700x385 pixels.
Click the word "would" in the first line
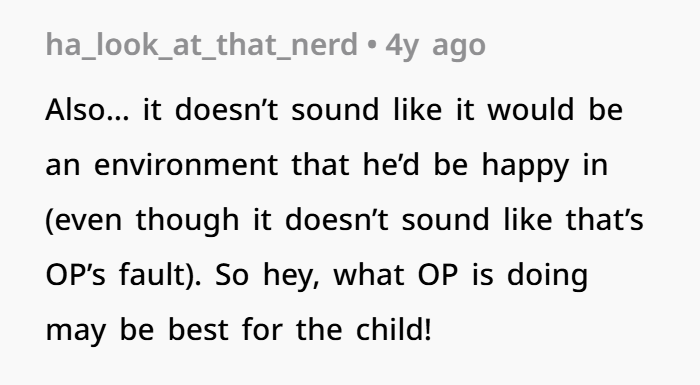tap(531, 109)
